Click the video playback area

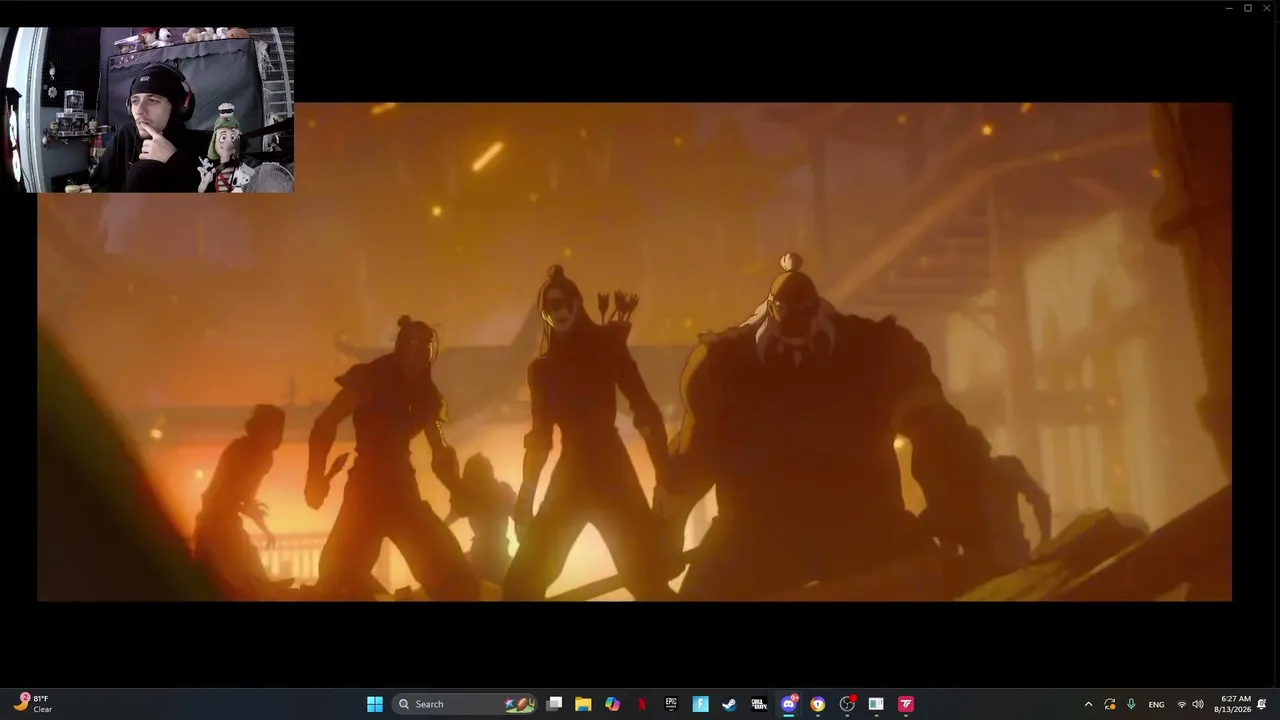pyautogui.click(x=635, y=351)
